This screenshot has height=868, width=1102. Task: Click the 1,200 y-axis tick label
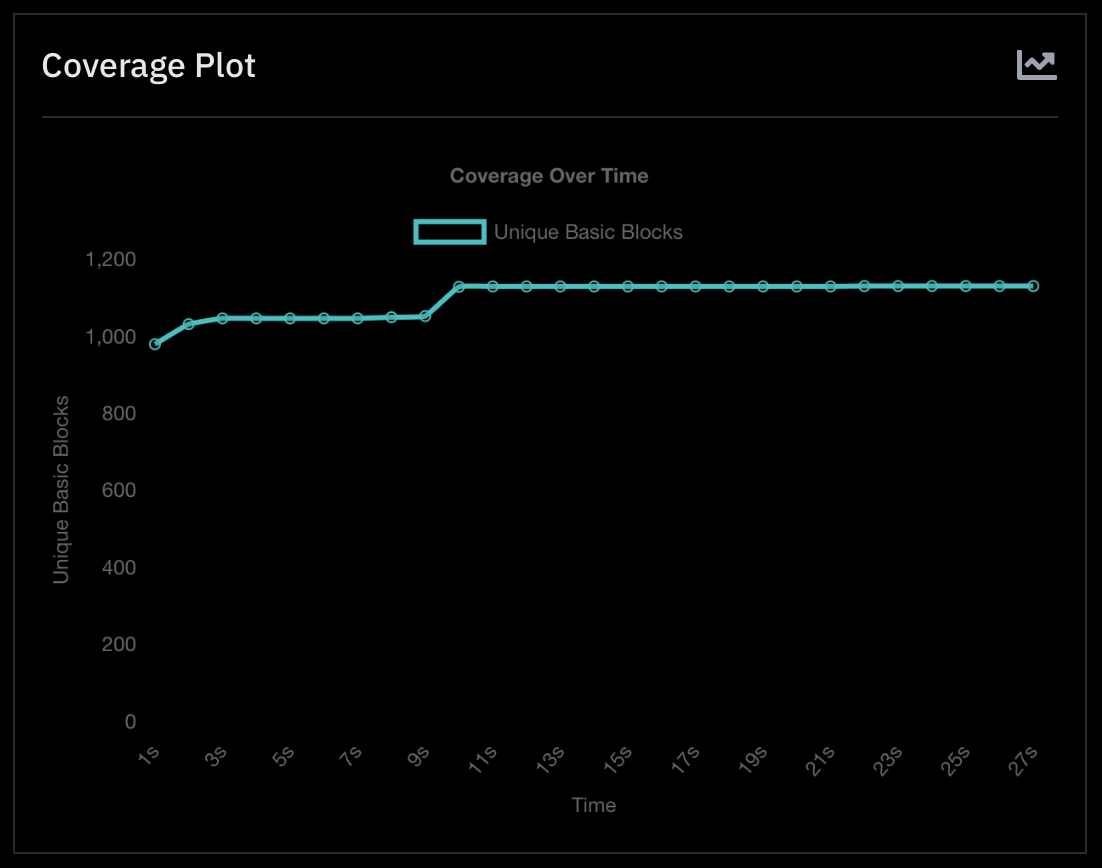tap(111, 260)
